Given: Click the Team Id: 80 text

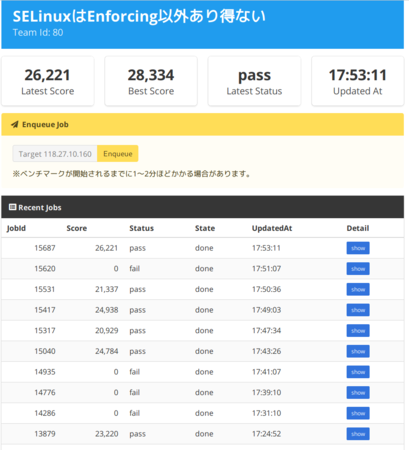Looking at the screenshot, I should point(38,32).
